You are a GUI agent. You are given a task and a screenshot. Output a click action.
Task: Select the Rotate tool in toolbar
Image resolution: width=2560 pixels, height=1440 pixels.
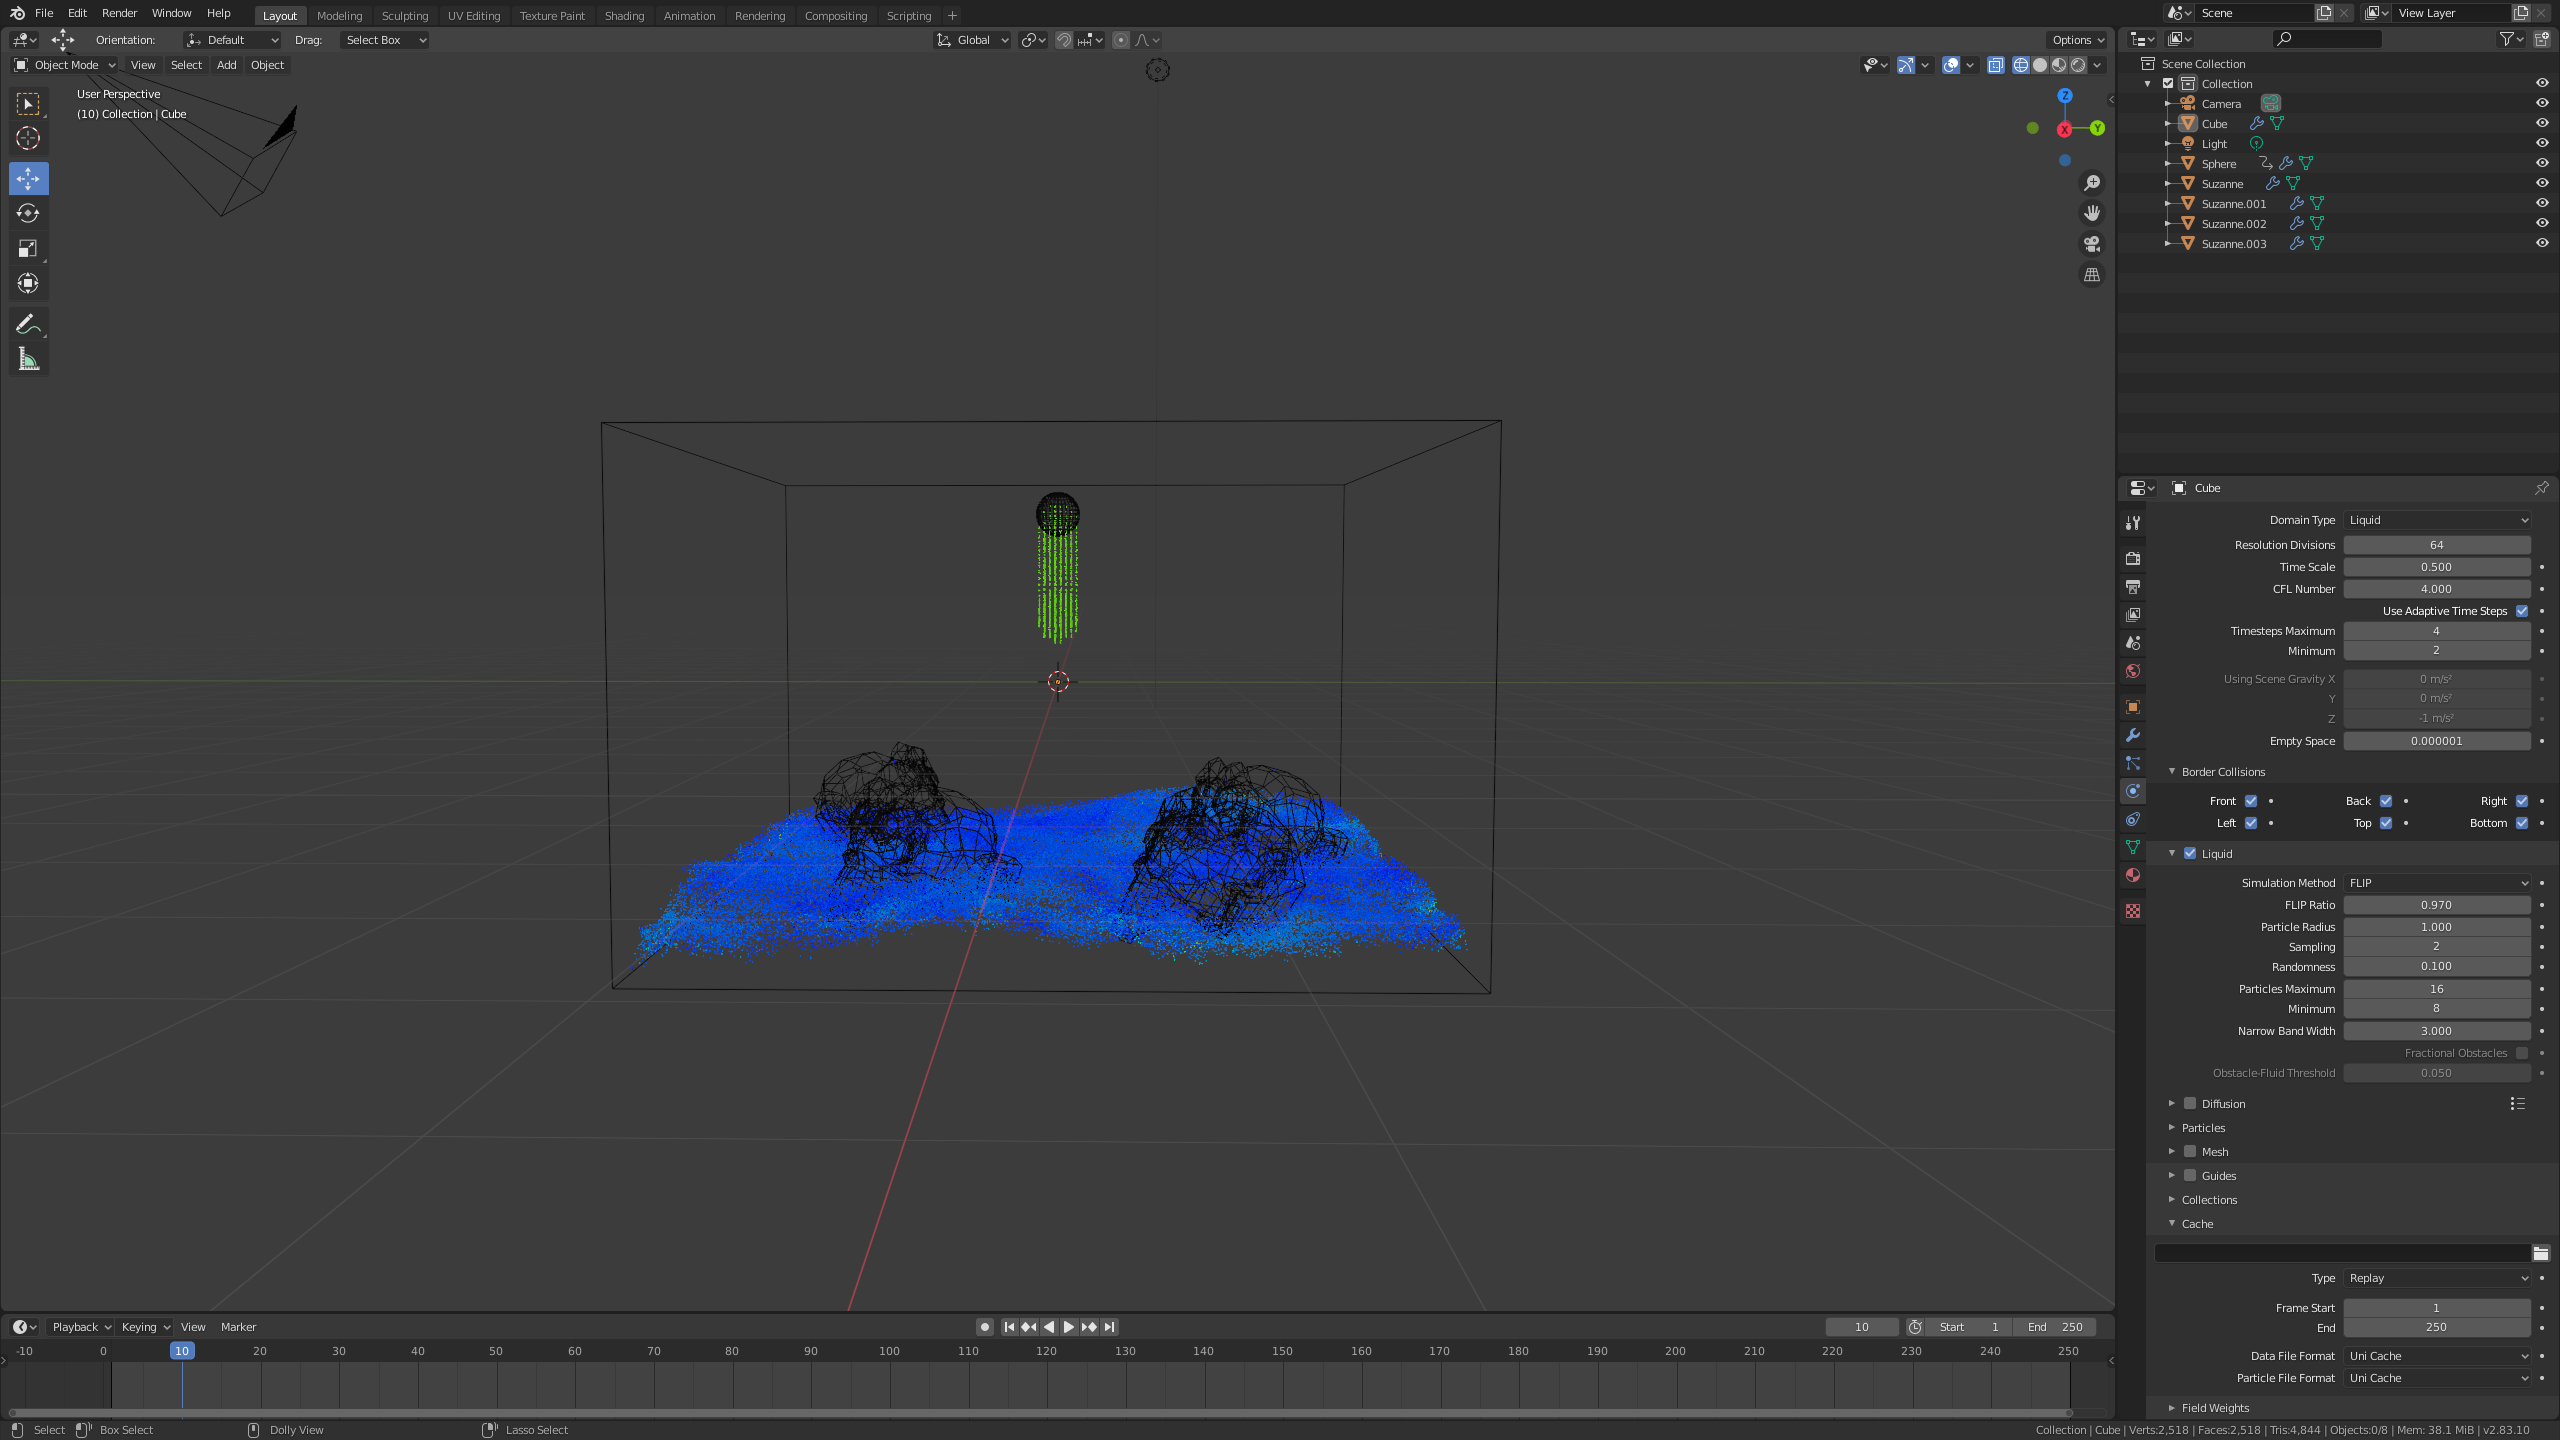(28, 213)
